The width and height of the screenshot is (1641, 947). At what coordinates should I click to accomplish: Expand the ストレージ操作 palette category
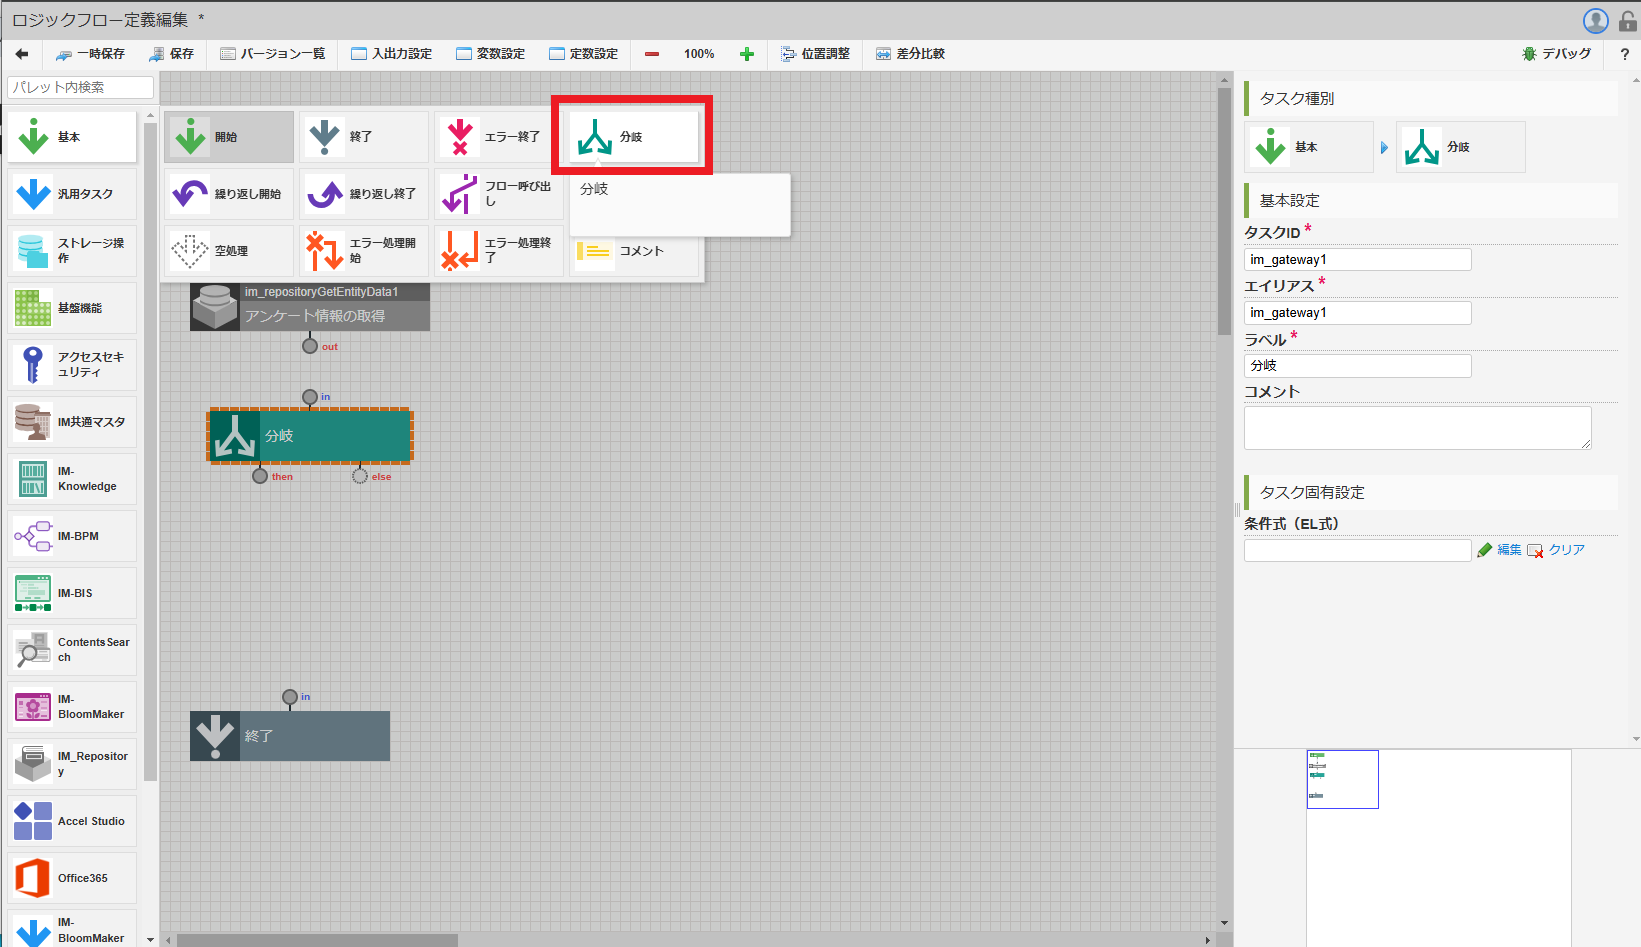point(71,250)
